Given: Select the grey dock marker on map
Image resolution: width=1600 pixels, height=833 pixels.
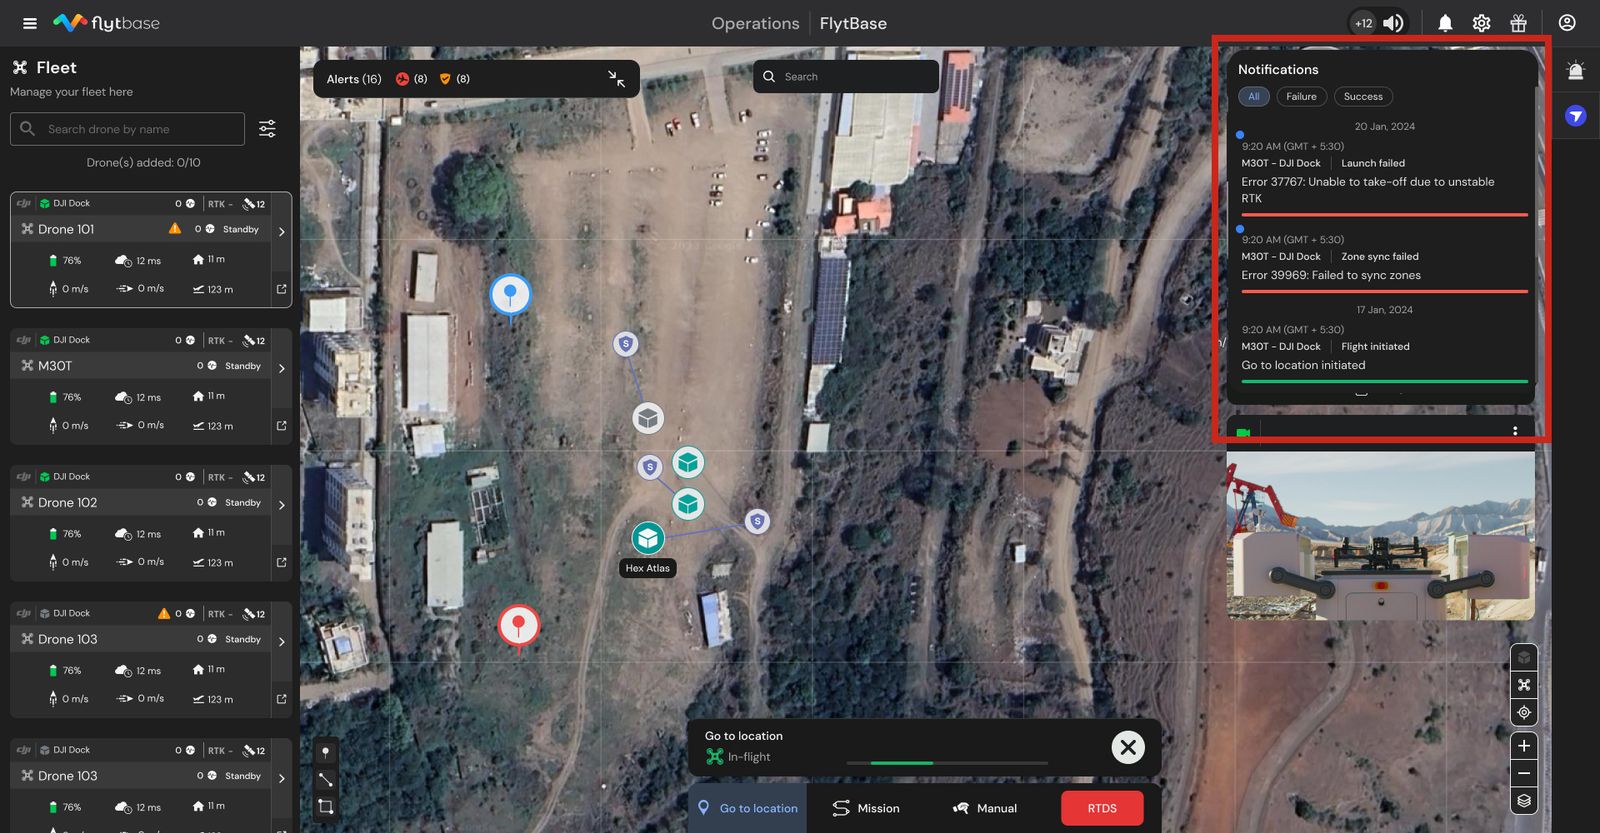Looking at the screenshot, I should click(648, 418).
